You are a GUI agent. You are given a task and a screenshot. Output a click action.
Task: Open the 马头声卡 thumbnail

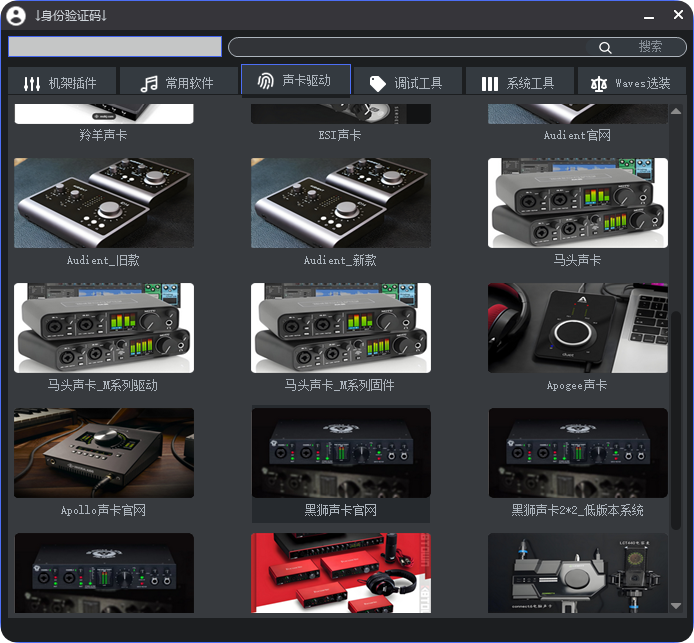[x=578, y=203]
